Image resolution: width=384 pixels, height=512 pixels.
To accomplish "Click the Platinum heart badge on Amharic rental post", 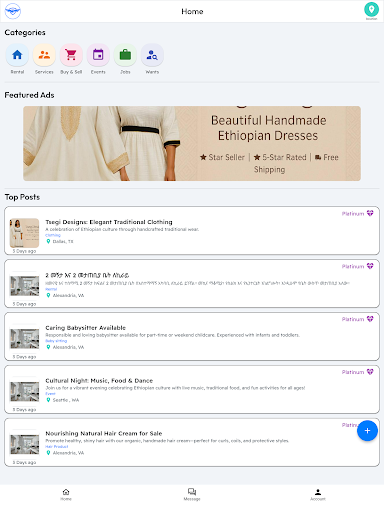I will (370, 266).
